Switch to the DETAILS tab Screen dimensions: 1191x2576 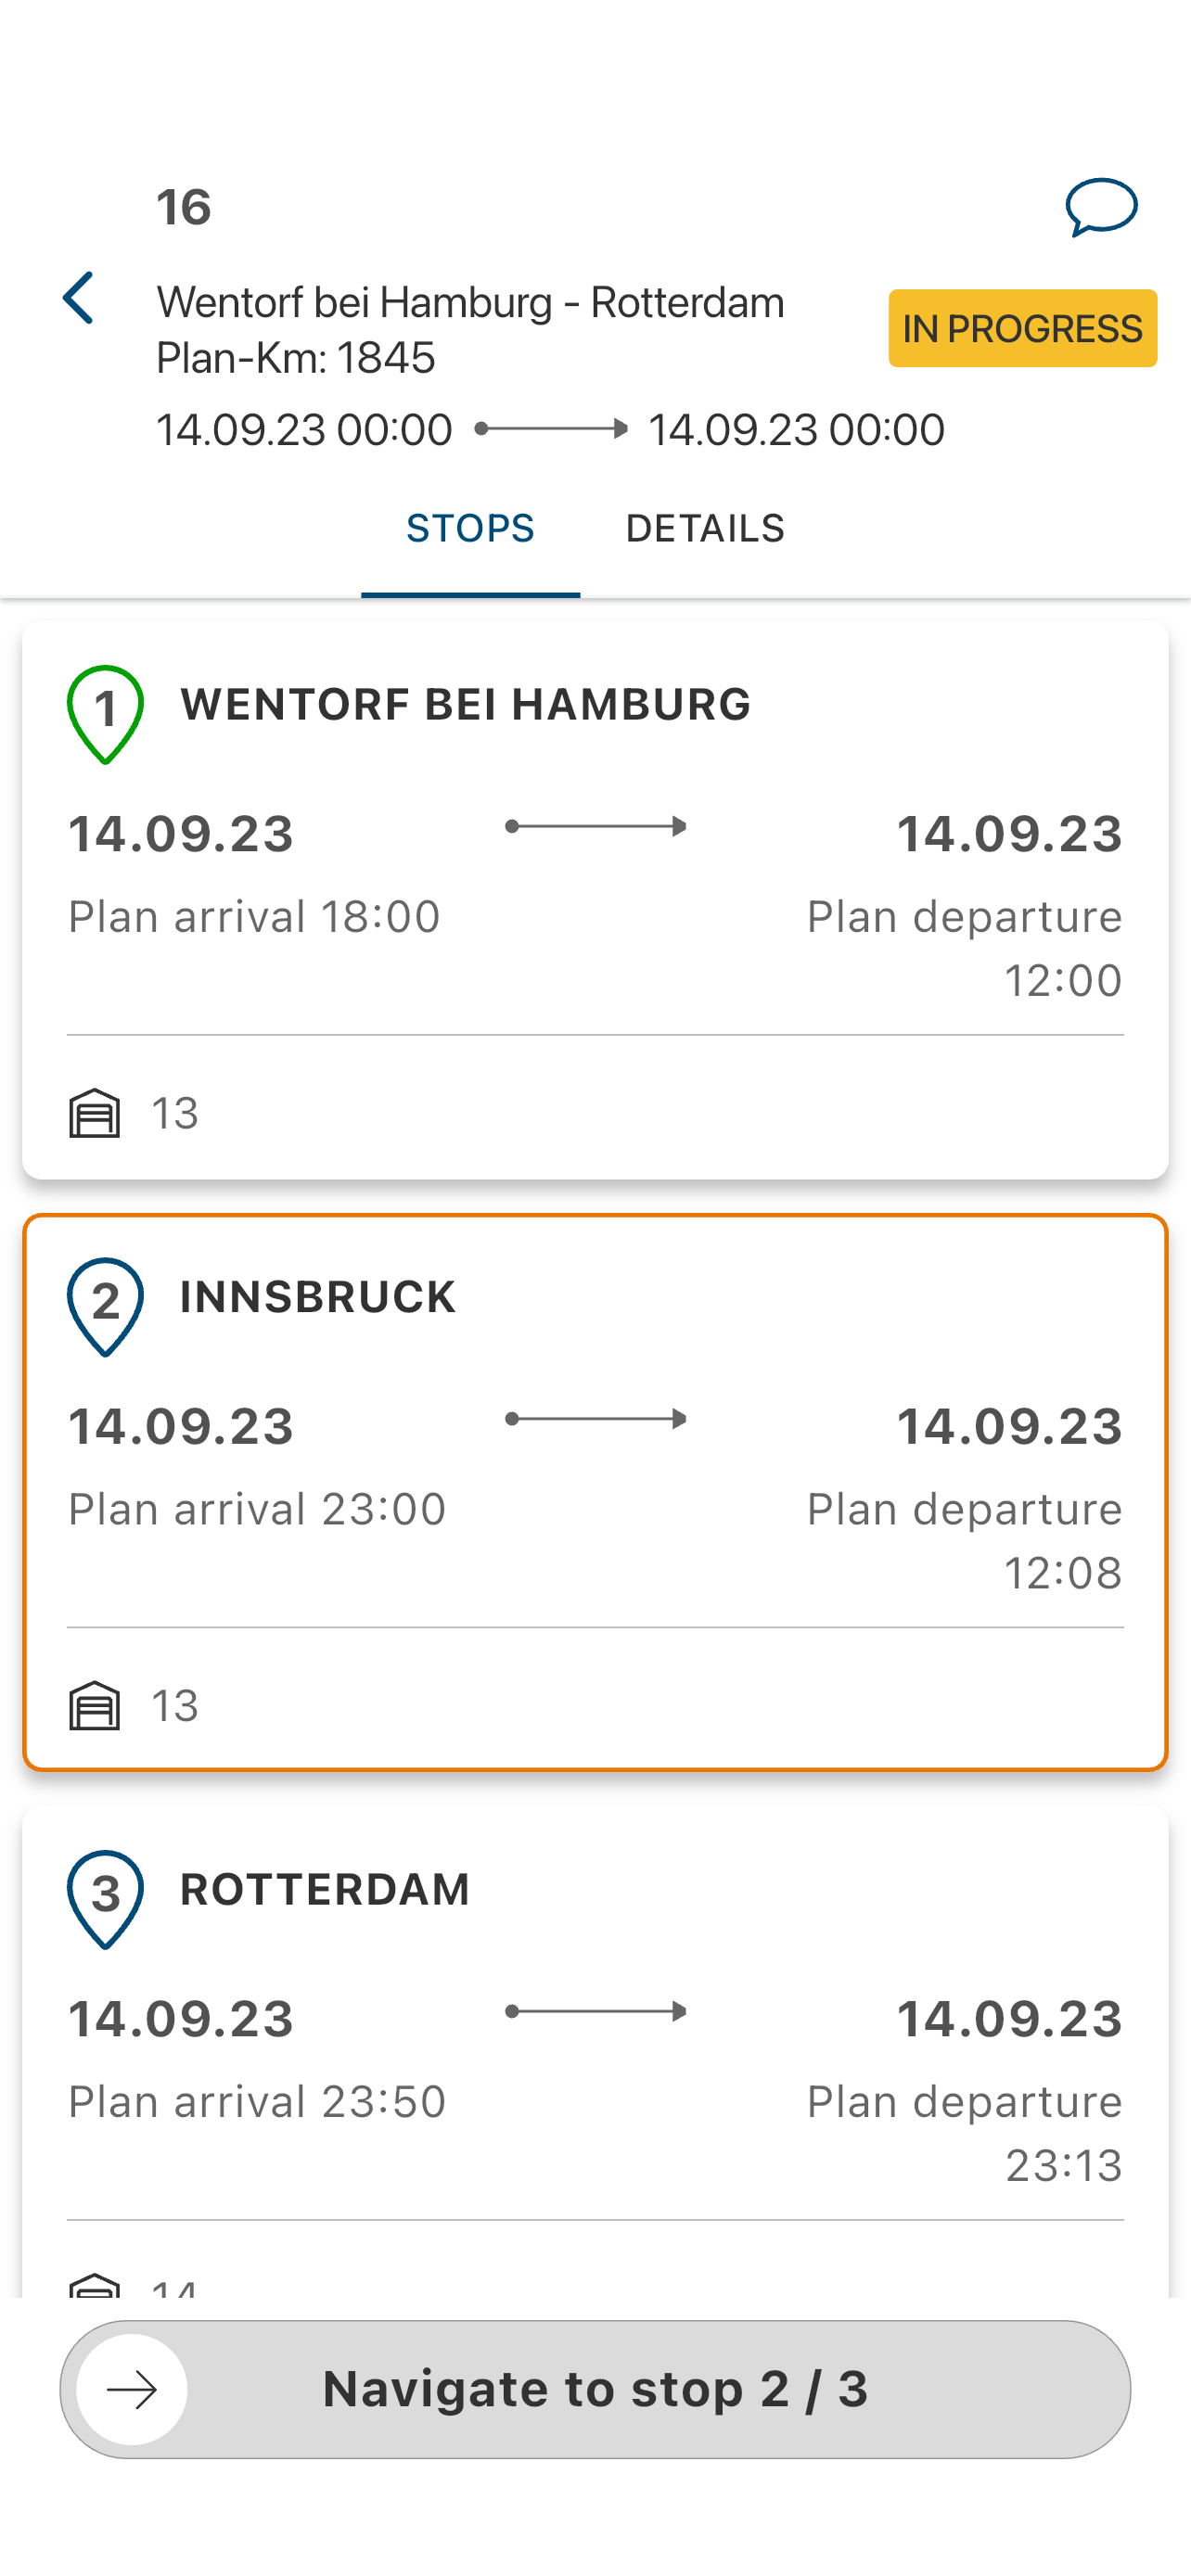pyautogui.click(x=705, y=529)
